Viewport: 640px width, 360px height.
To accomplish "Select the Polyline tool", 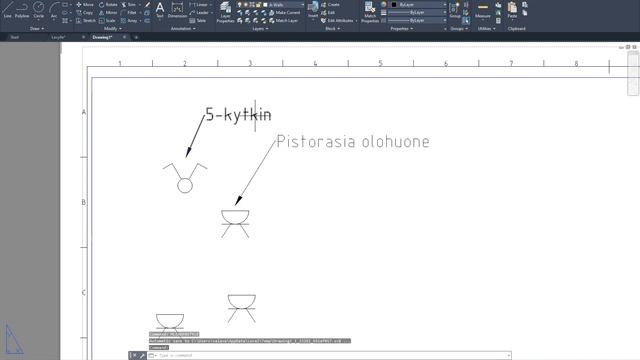I will (x=22, y=10).
